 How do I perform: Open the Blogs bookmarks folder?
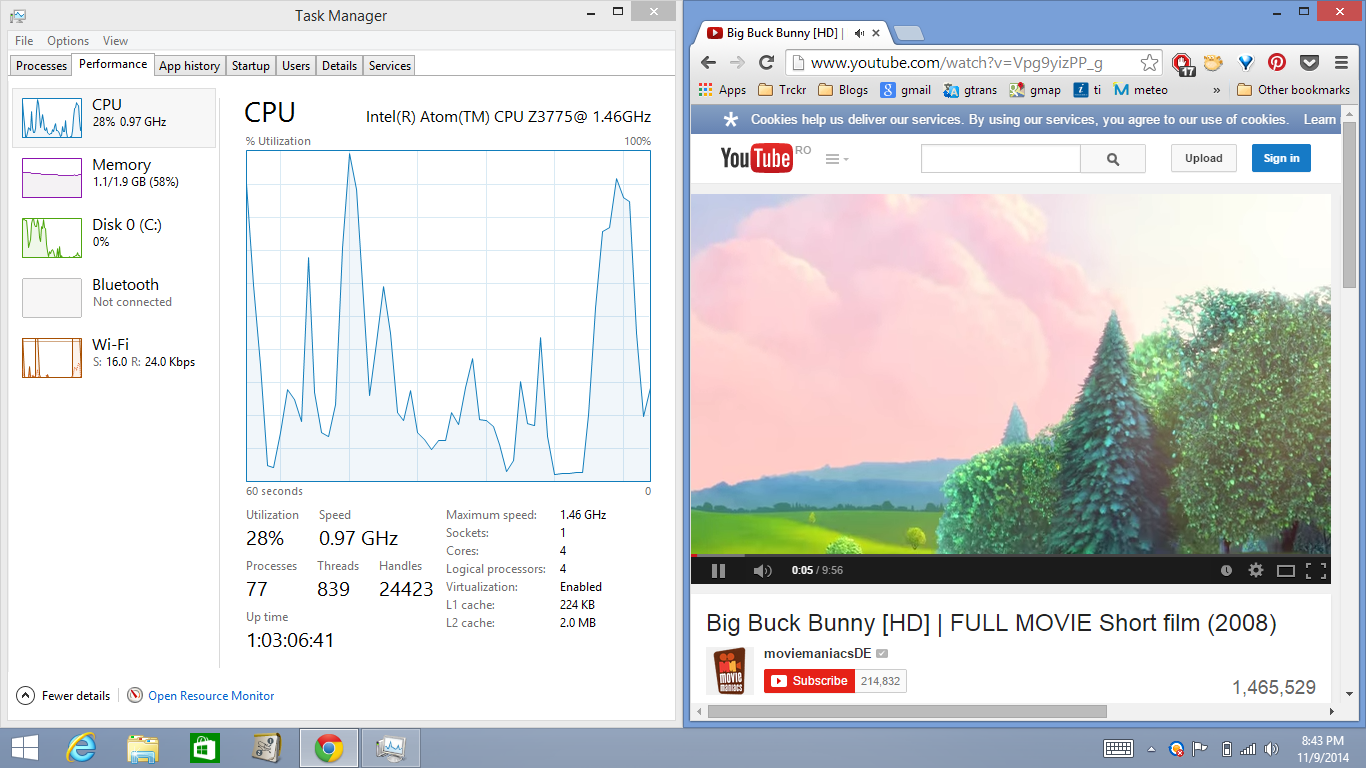pyautogui.click(x=843, y=89)
